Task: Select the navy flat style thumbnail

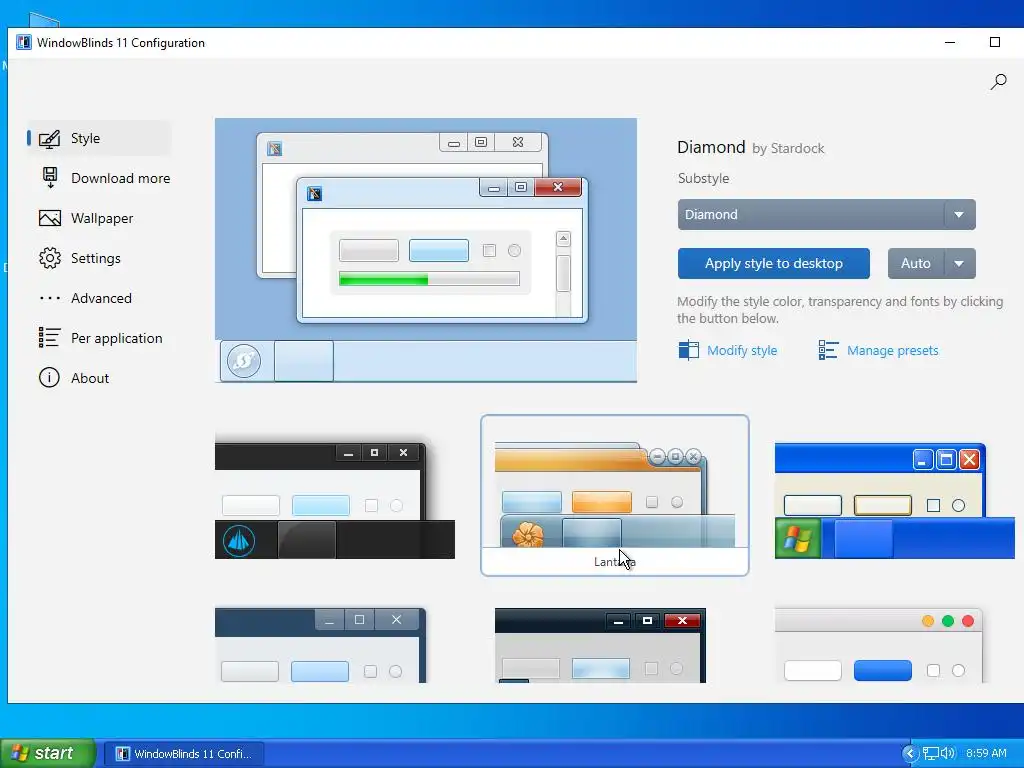Action: tap(320, 645)
